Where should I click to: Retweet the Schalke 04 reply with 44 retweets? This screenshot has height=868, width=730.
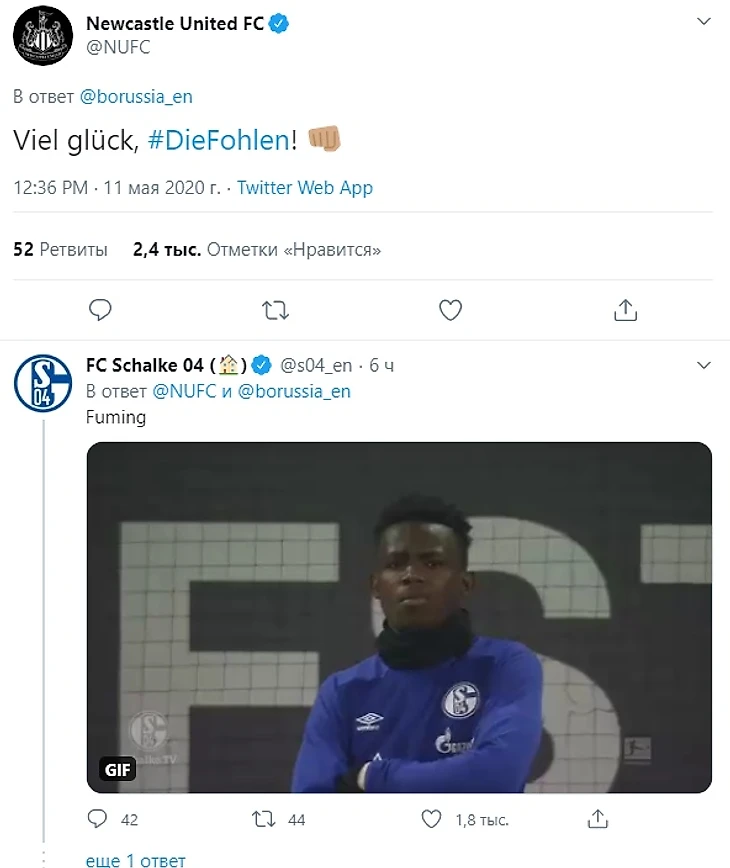[264, 820]
